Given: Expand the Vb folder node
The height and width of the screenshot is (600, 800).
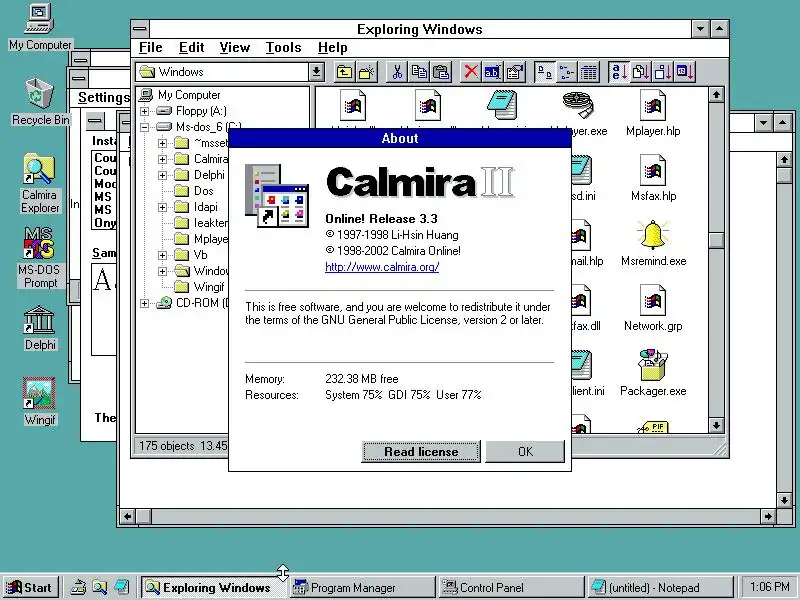Looking at the screenshot, I should pos(162,255).
